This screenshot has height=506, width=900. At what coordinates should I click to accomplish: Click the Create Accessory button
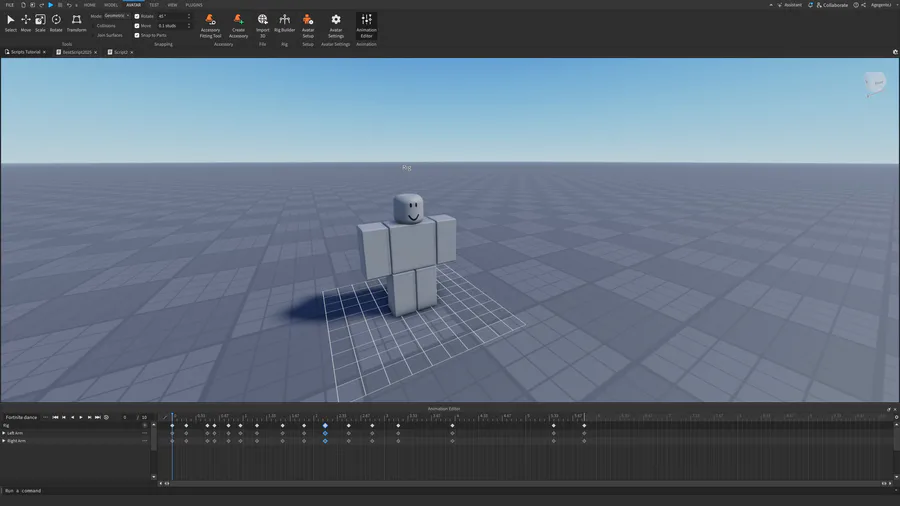(238, 26)
